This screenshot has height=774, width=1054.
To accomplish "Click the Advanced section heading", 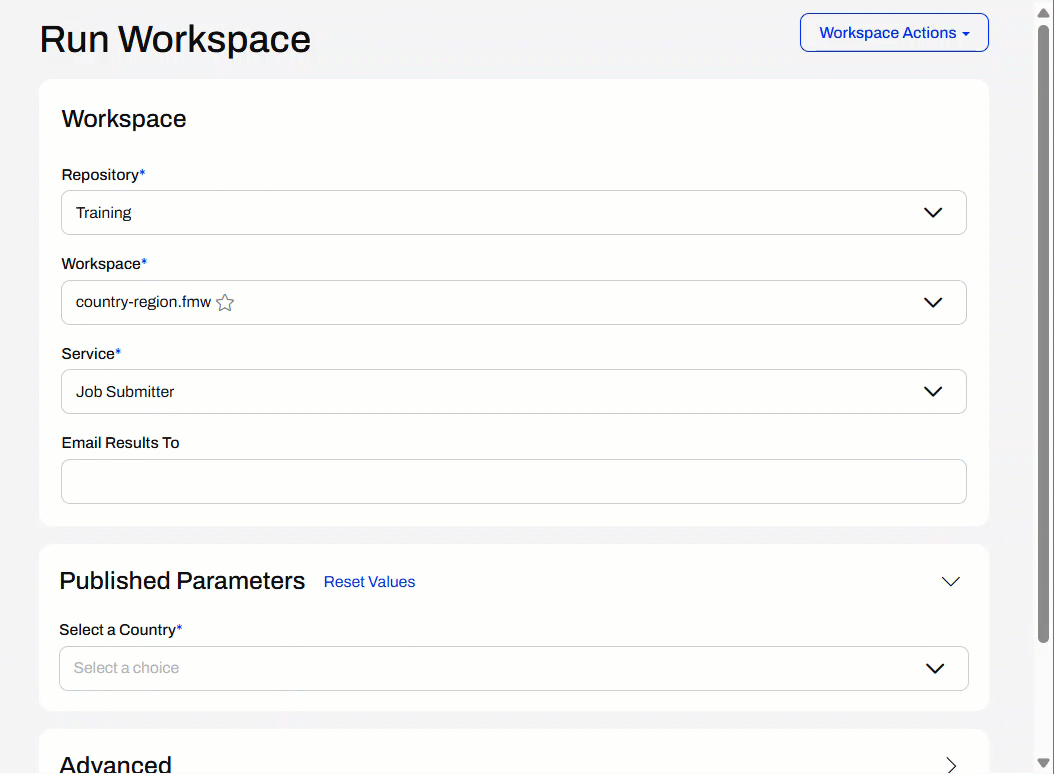I will 116,764.
